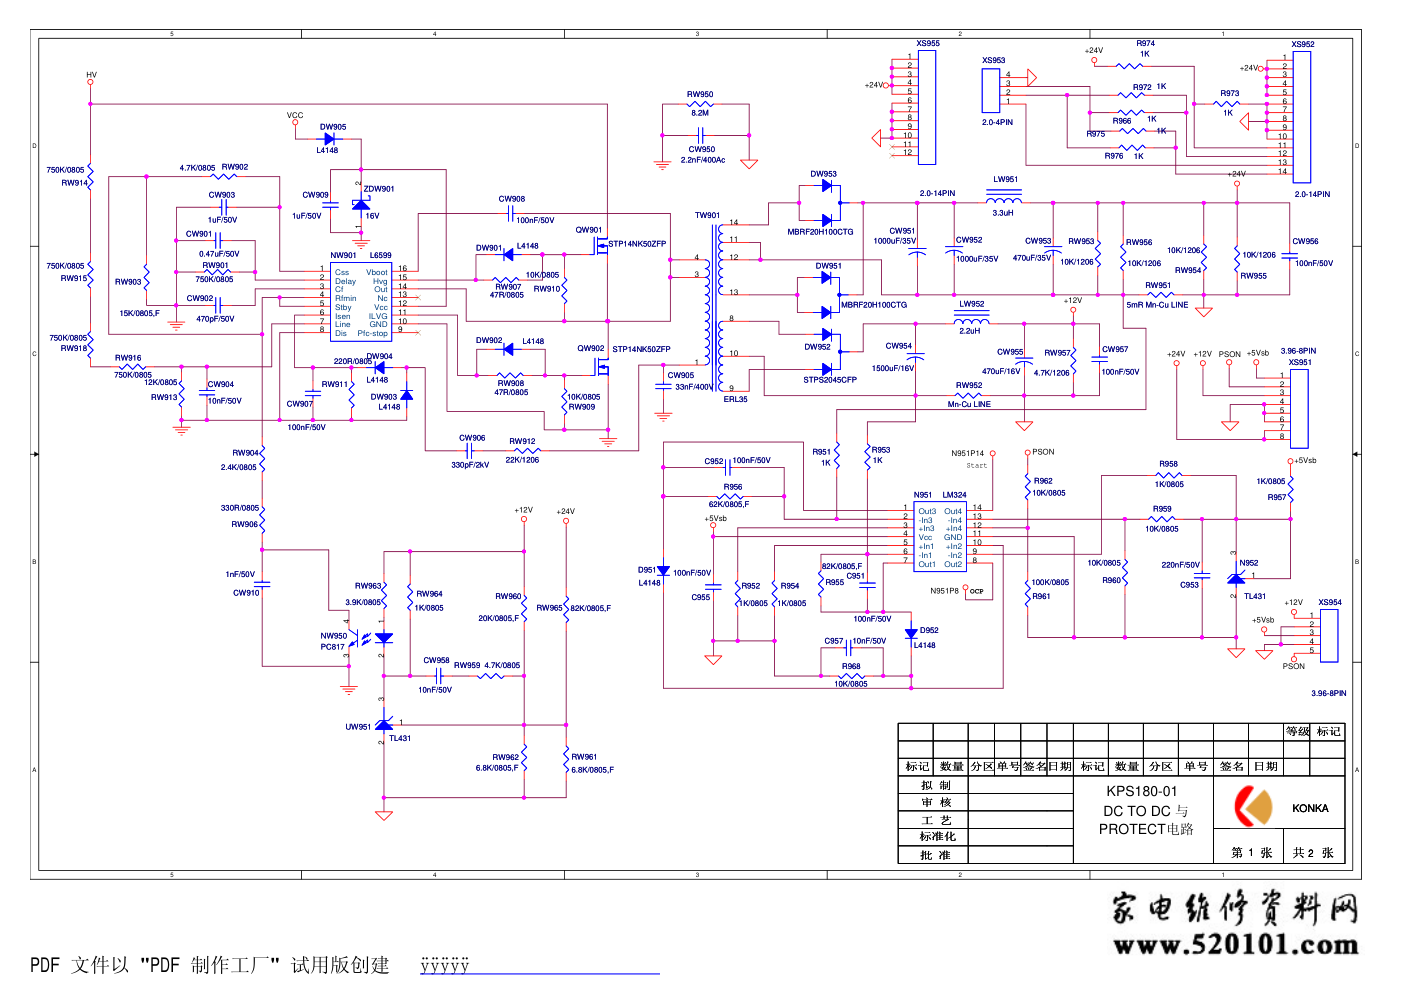Click the RW902 4.7K/0805 resistor label
1402x992 pixels.
click(214, 168)
